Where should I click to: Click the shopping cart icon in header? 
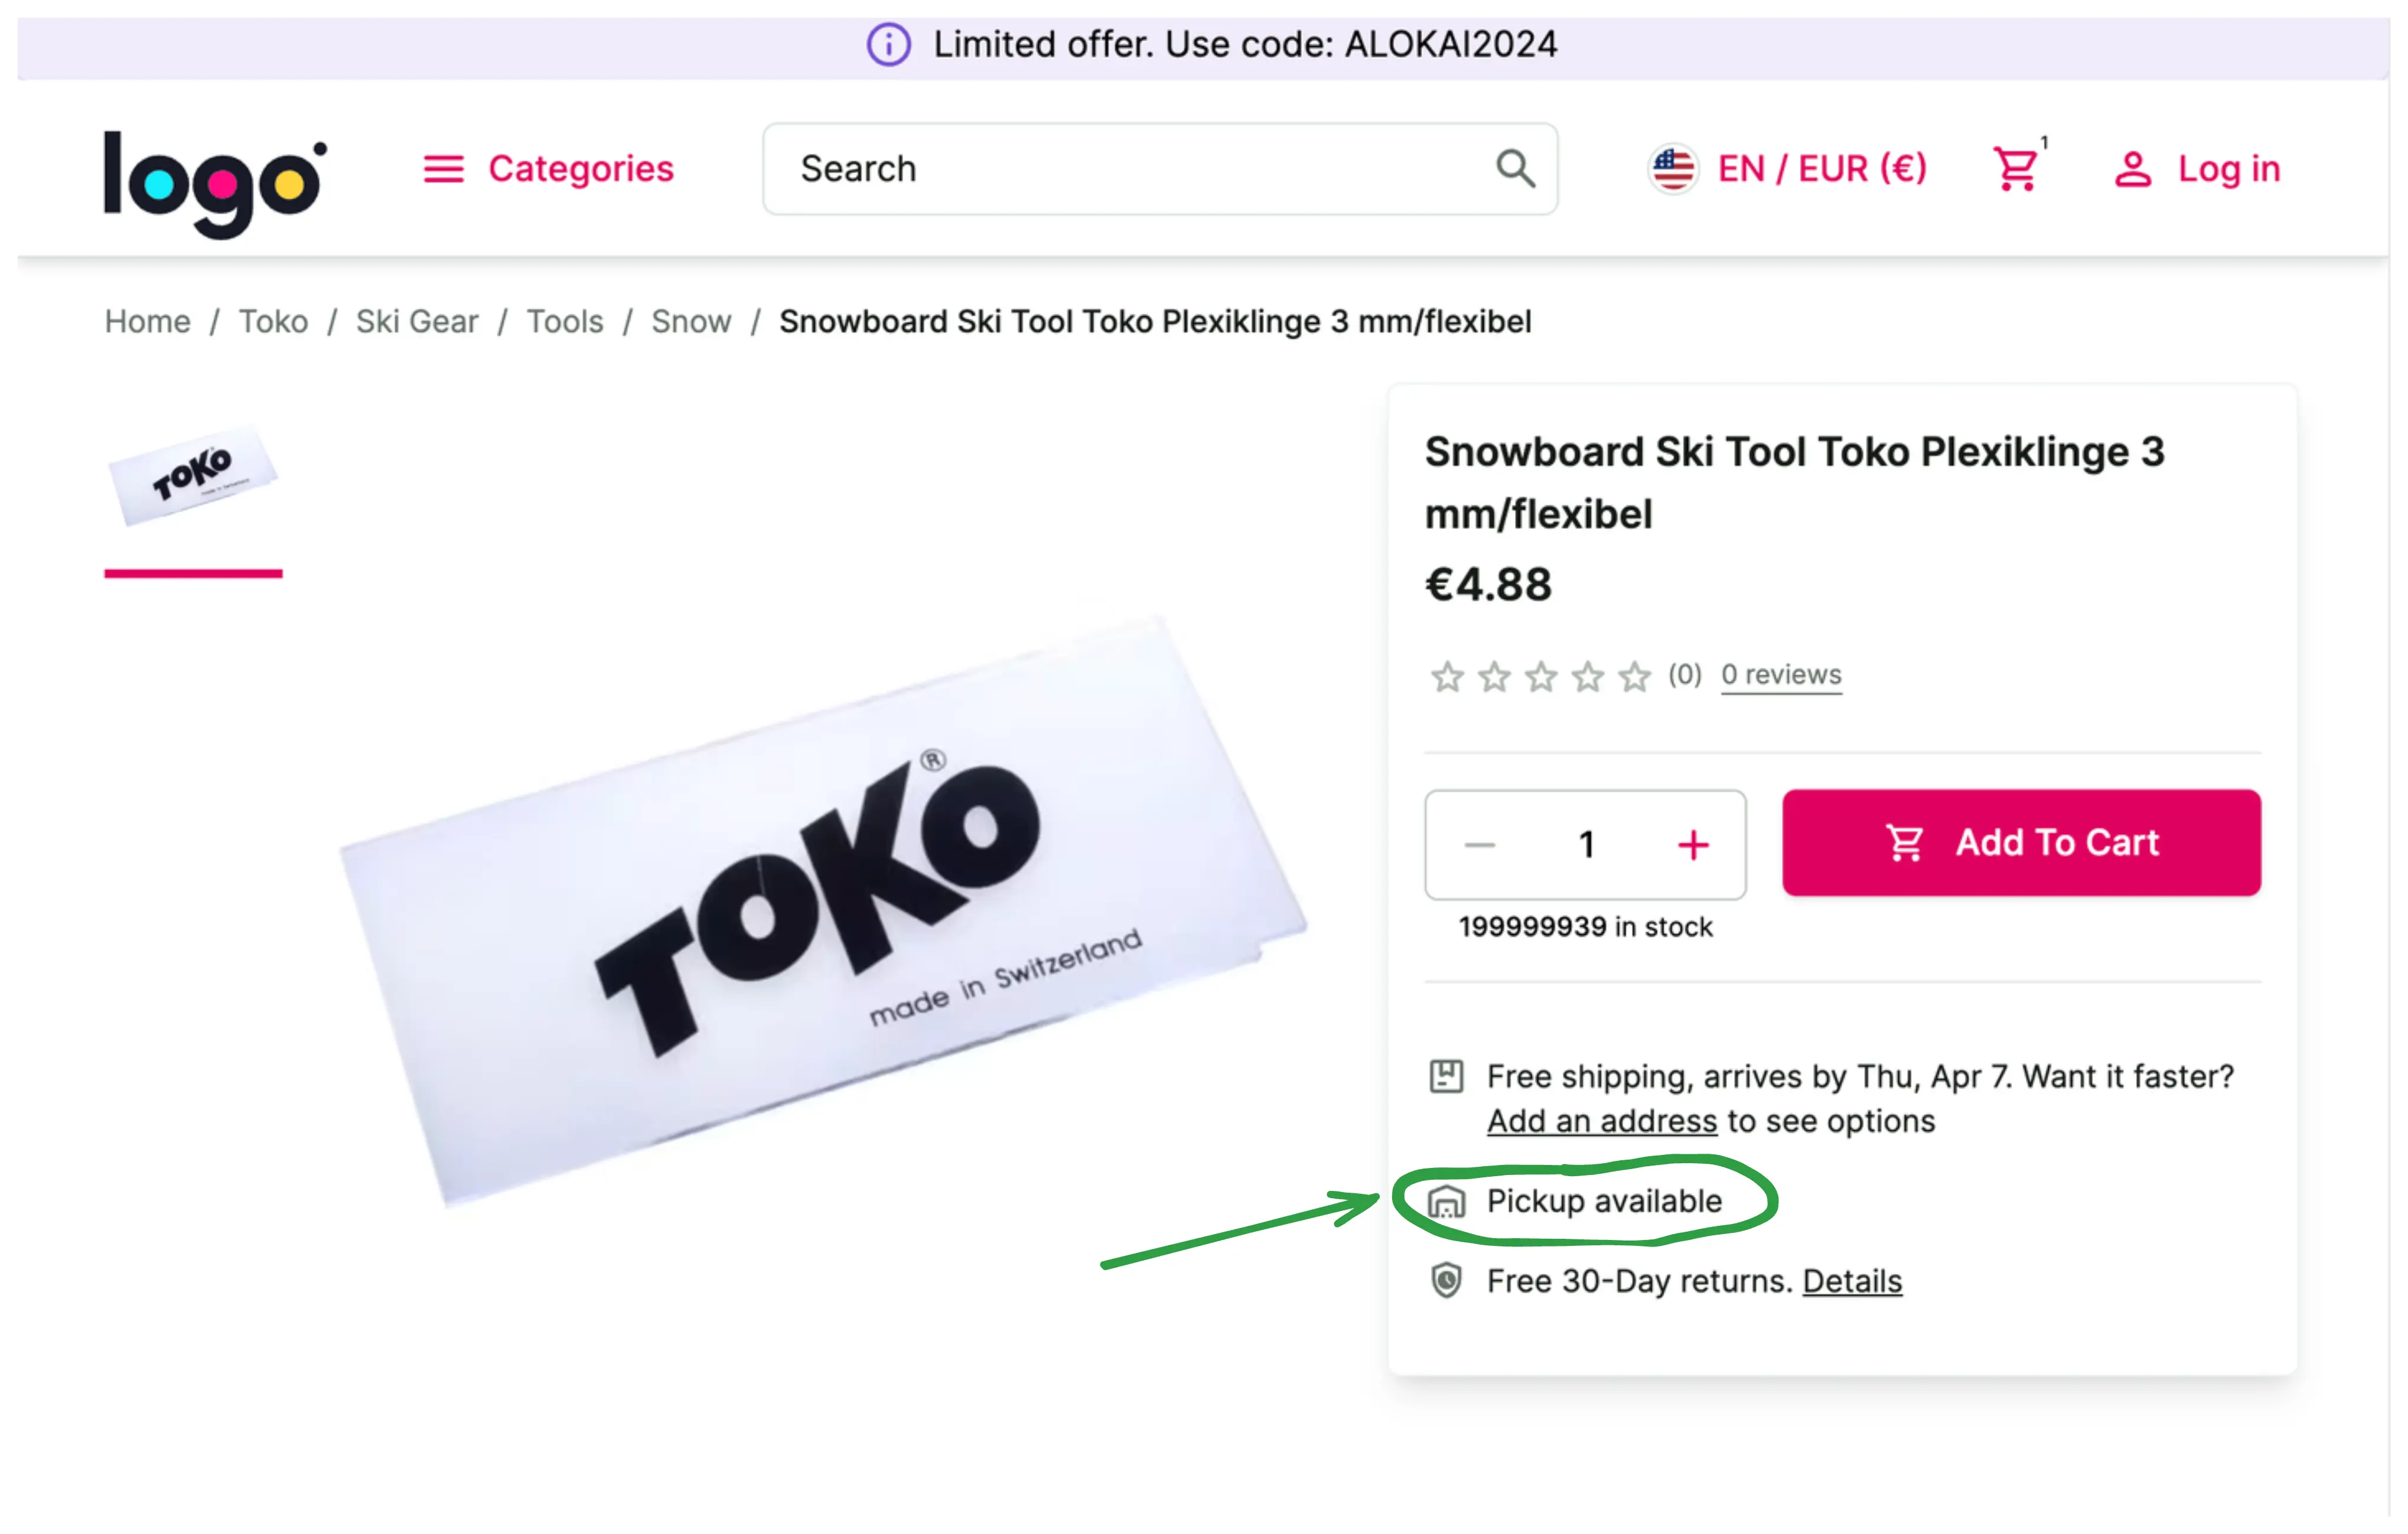click(x=2015, y=169)
